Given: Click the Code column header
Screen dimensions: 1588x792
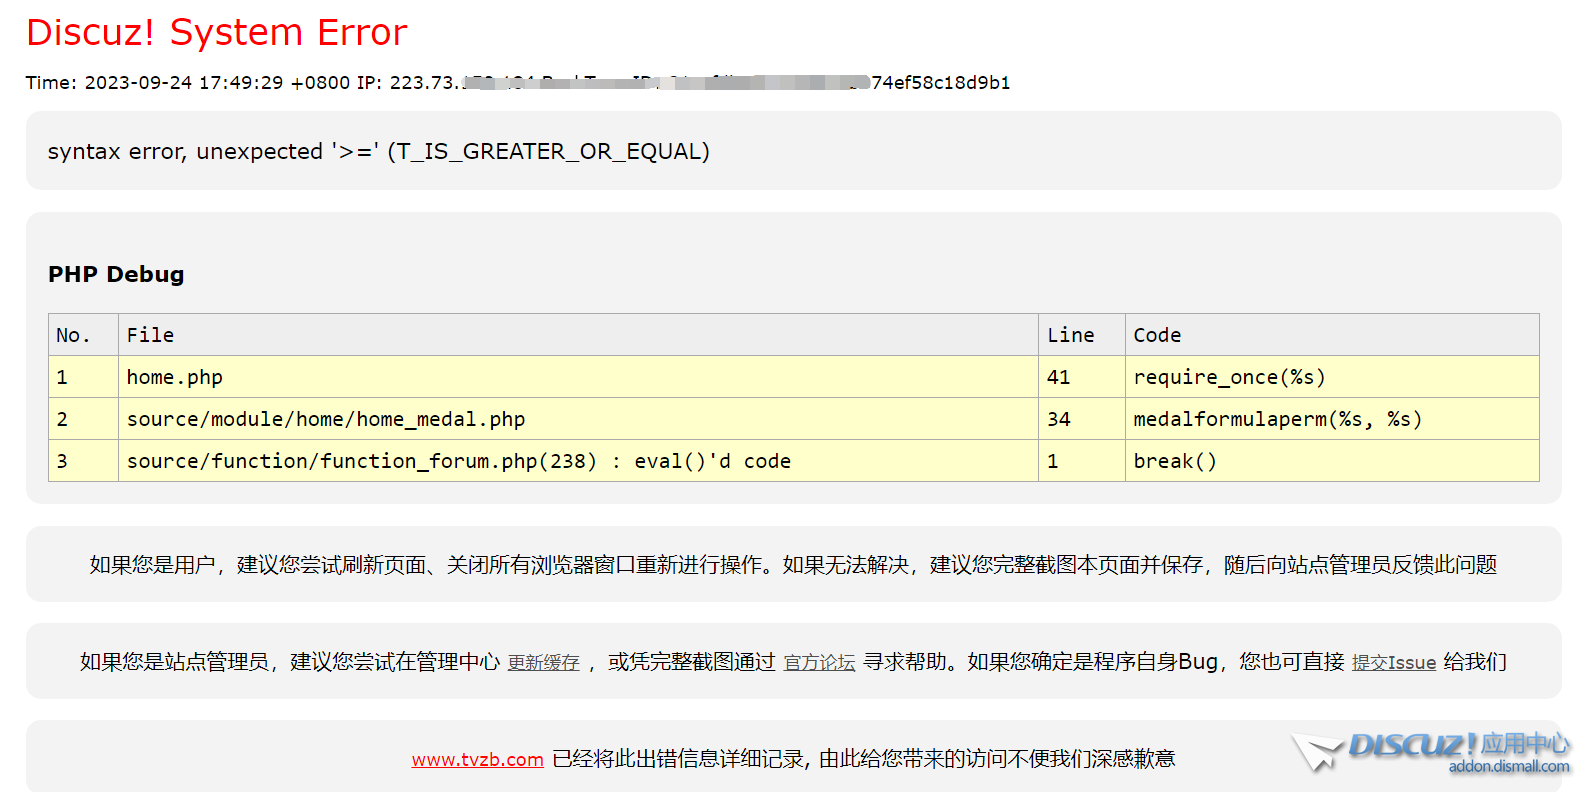Looking at the screenshot, I should click(x=1332, y=335).
